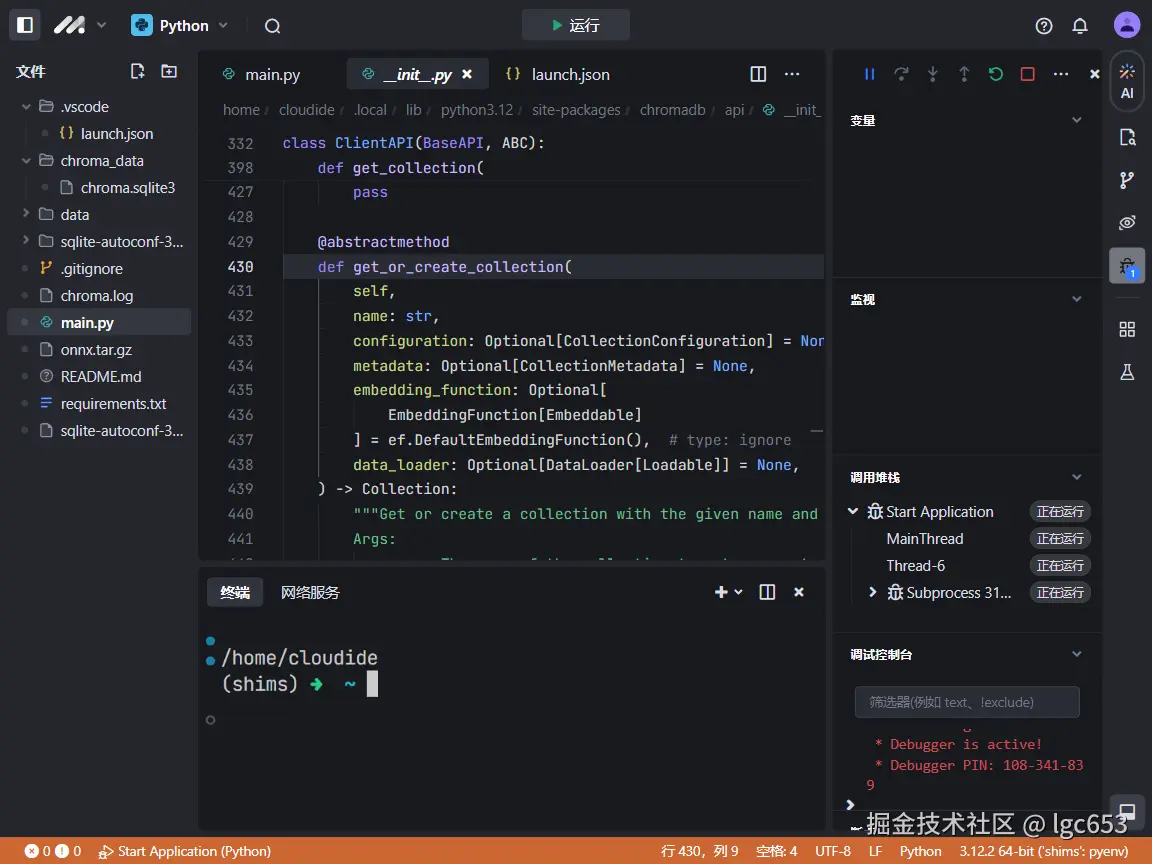Viewport: 1152px width, 864px height.
Task: Toggle the left sidebar panel
Action: click(25, 25)
